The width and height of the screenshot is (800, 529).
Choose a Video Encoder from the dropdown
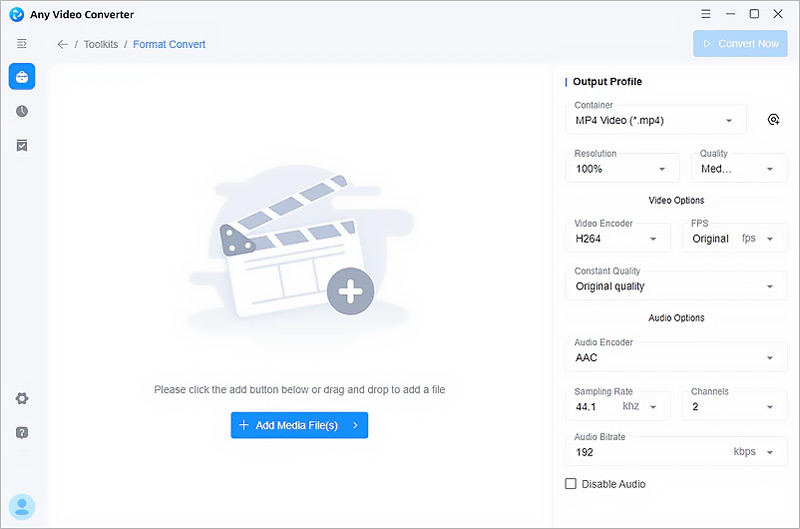pyautogui.click(x=618, y=238)
